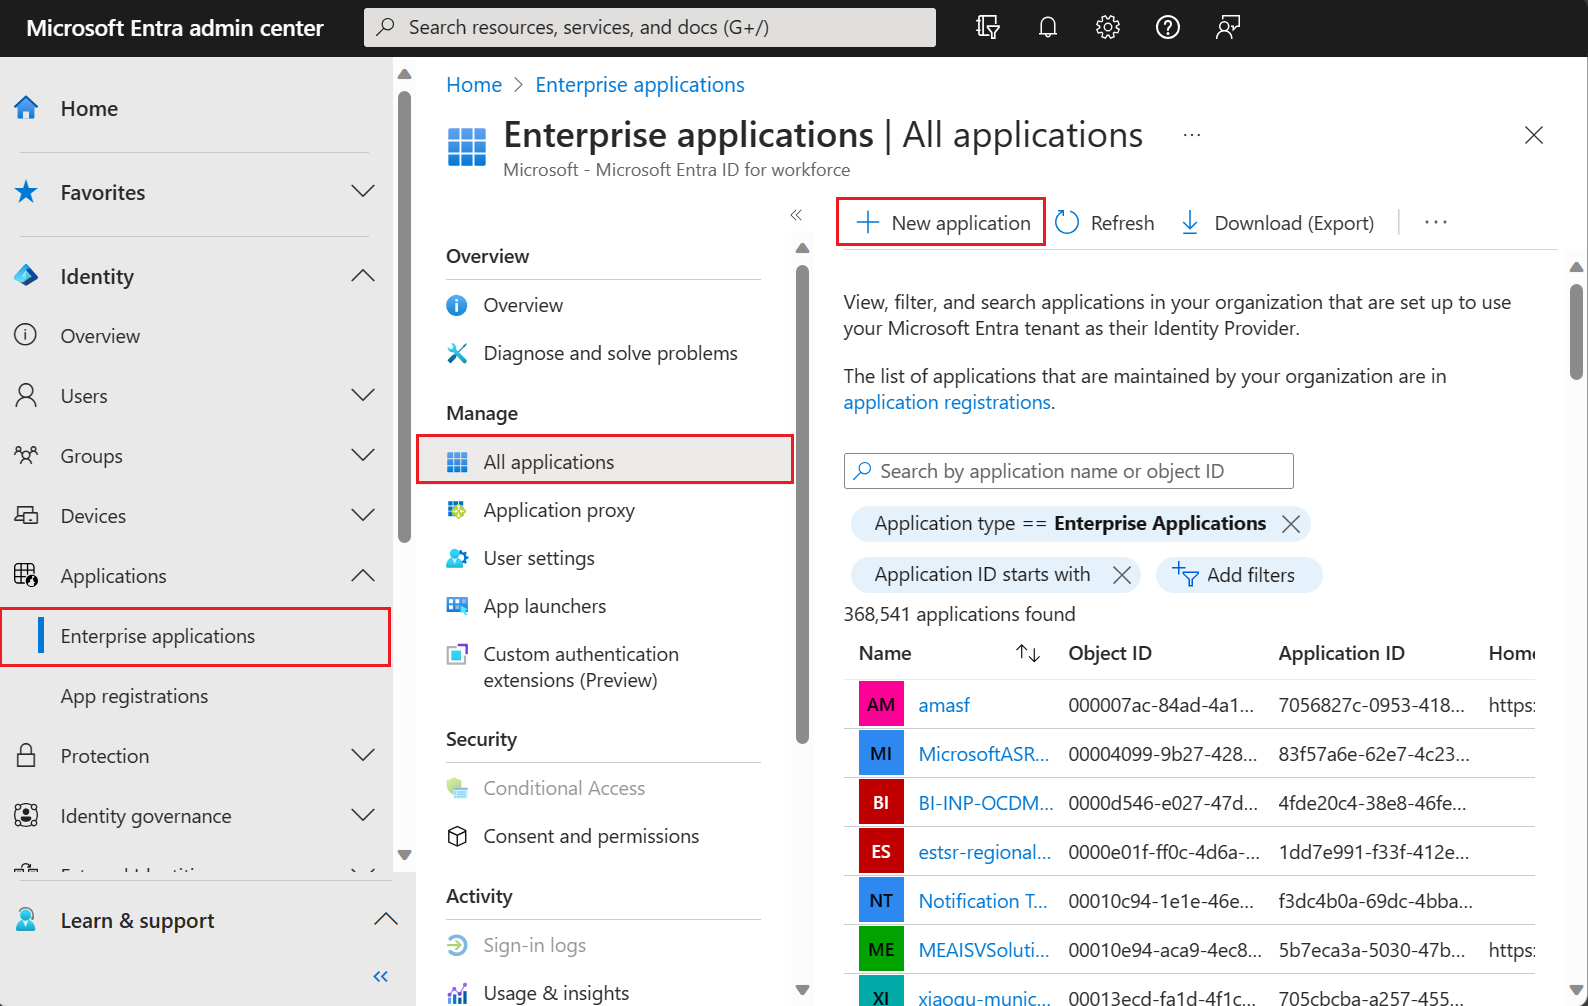Viewport: 1588px width, 1006px height.
Task: Click the Groups people icon
Action: pos(26,456)
